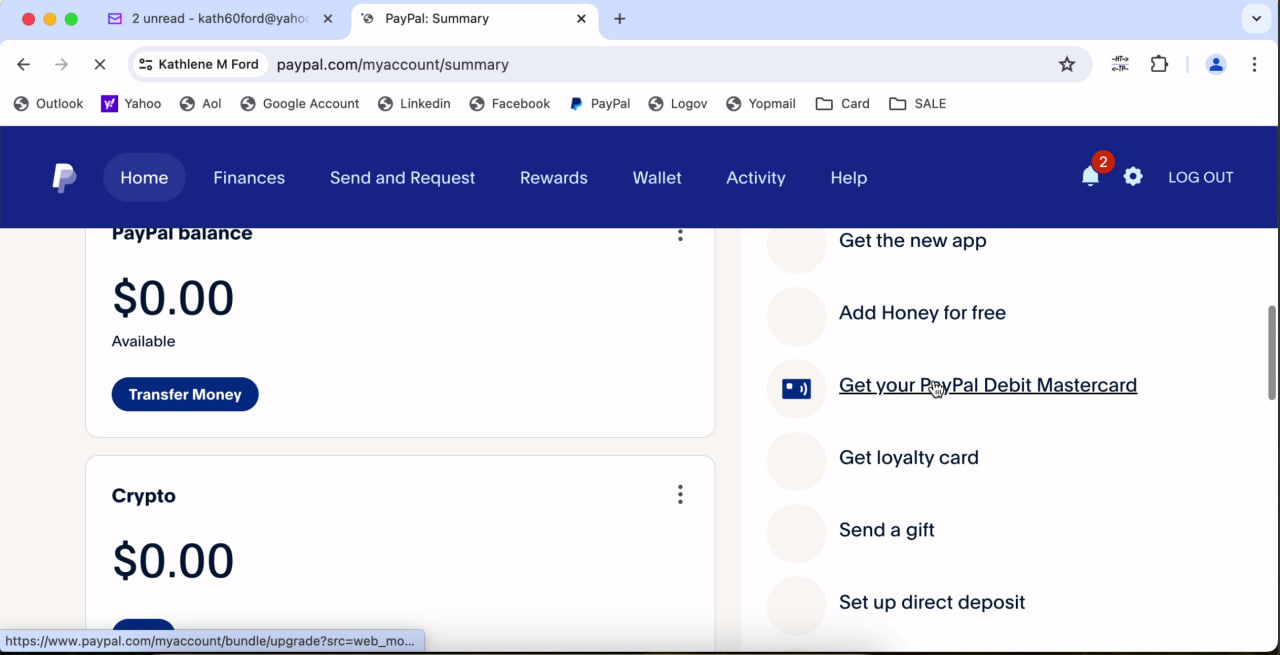Open the Wallet page

[x=657, y=178]
